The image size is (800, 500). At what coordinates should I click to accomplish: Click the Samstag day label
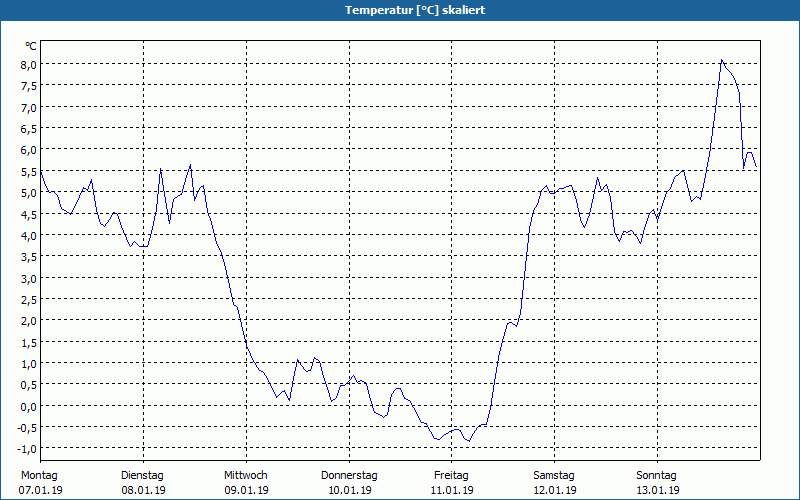(x=554, y=475)
